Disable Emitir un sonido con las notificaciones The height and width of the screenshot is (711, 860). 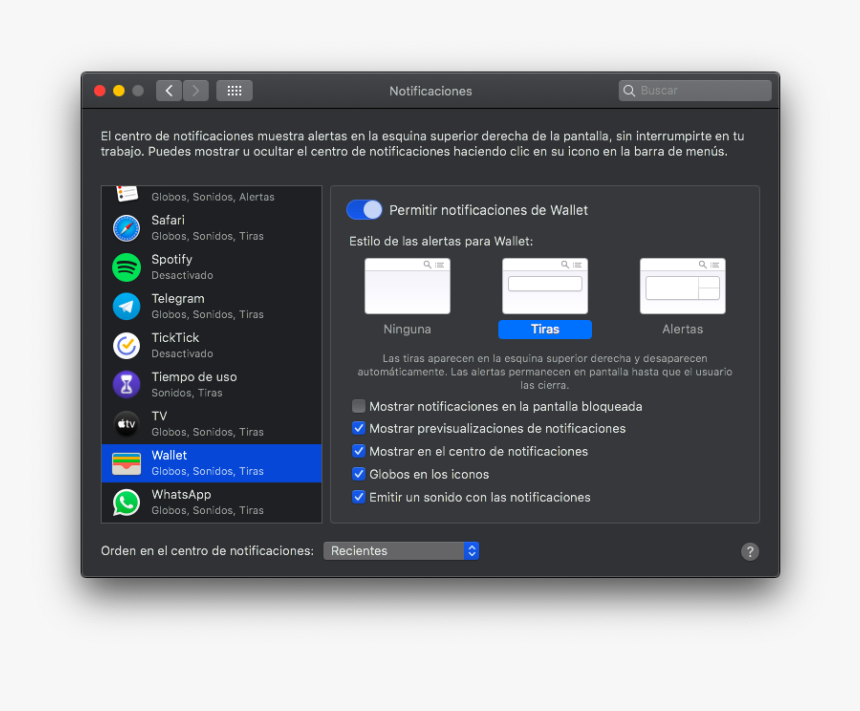pyautogui.click(x=358, y=496)
